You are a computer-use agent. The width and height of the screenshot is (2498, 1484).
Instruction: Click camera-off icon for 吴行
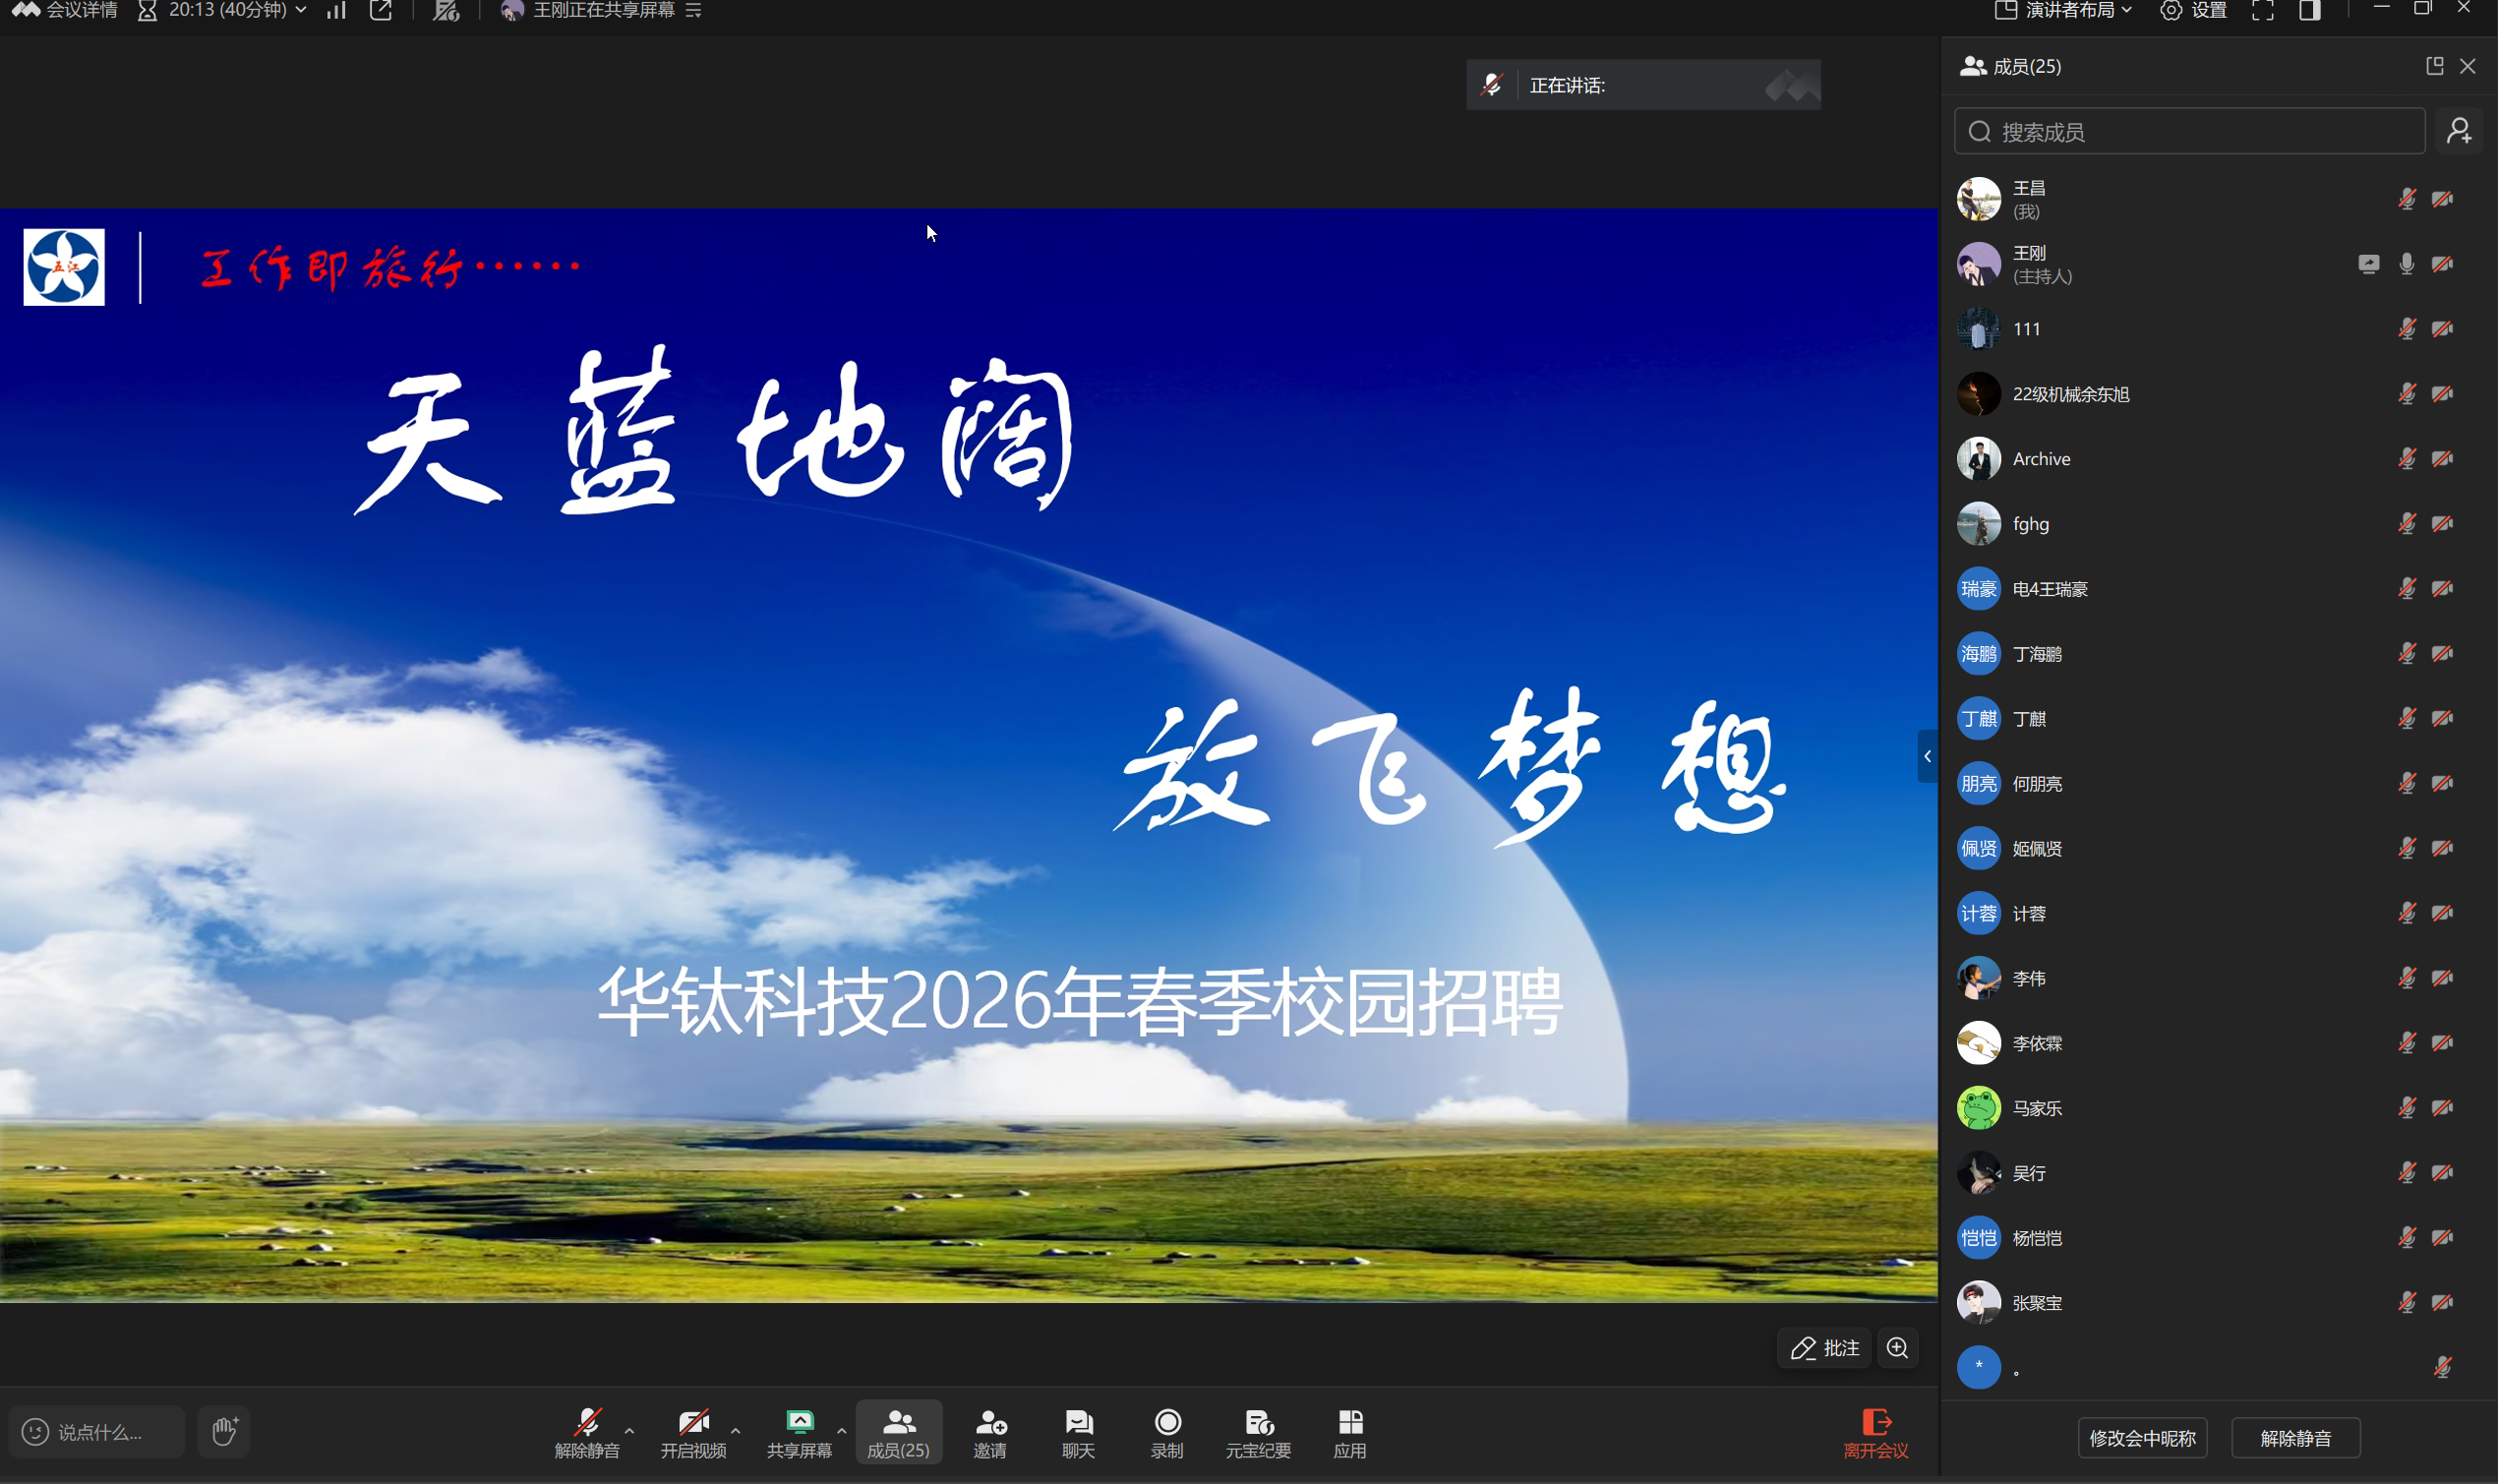tap(2443, 1173)
